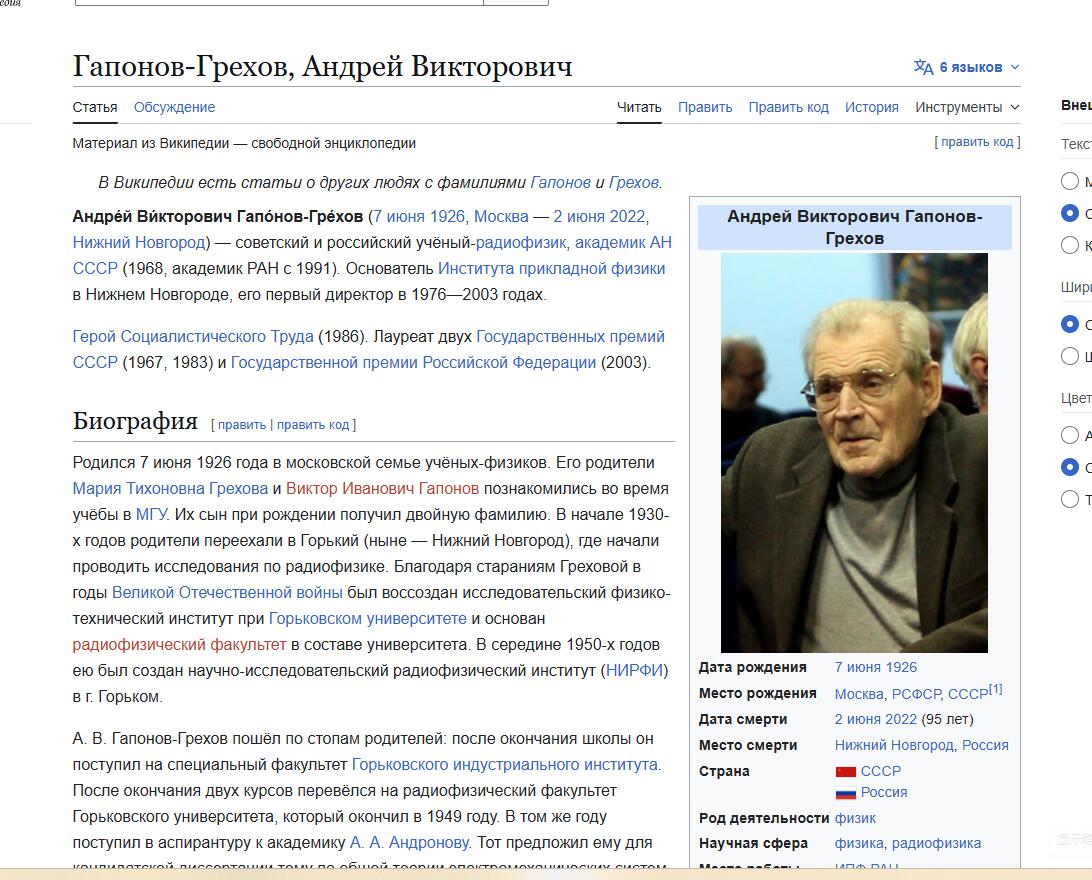
Task: Follow the "Герой Социалистического Труда" link
Action: 193,336
